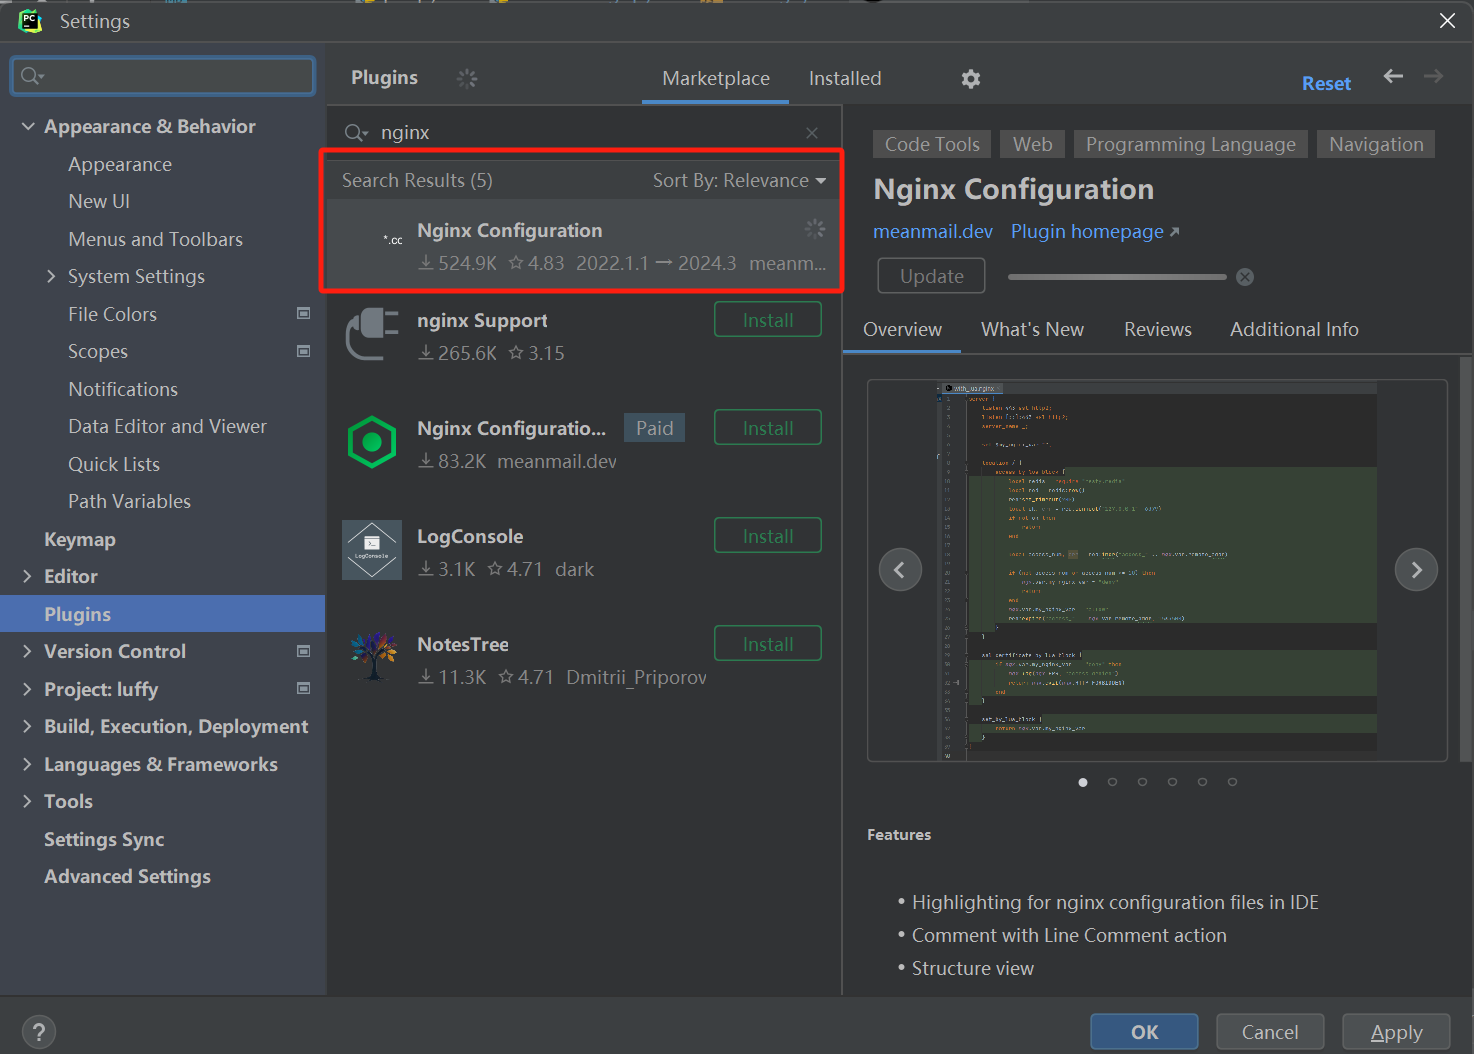Click the plugin search magnifier icon
The height and width of the screenshot is (1054, 1474).
[356, 133]
